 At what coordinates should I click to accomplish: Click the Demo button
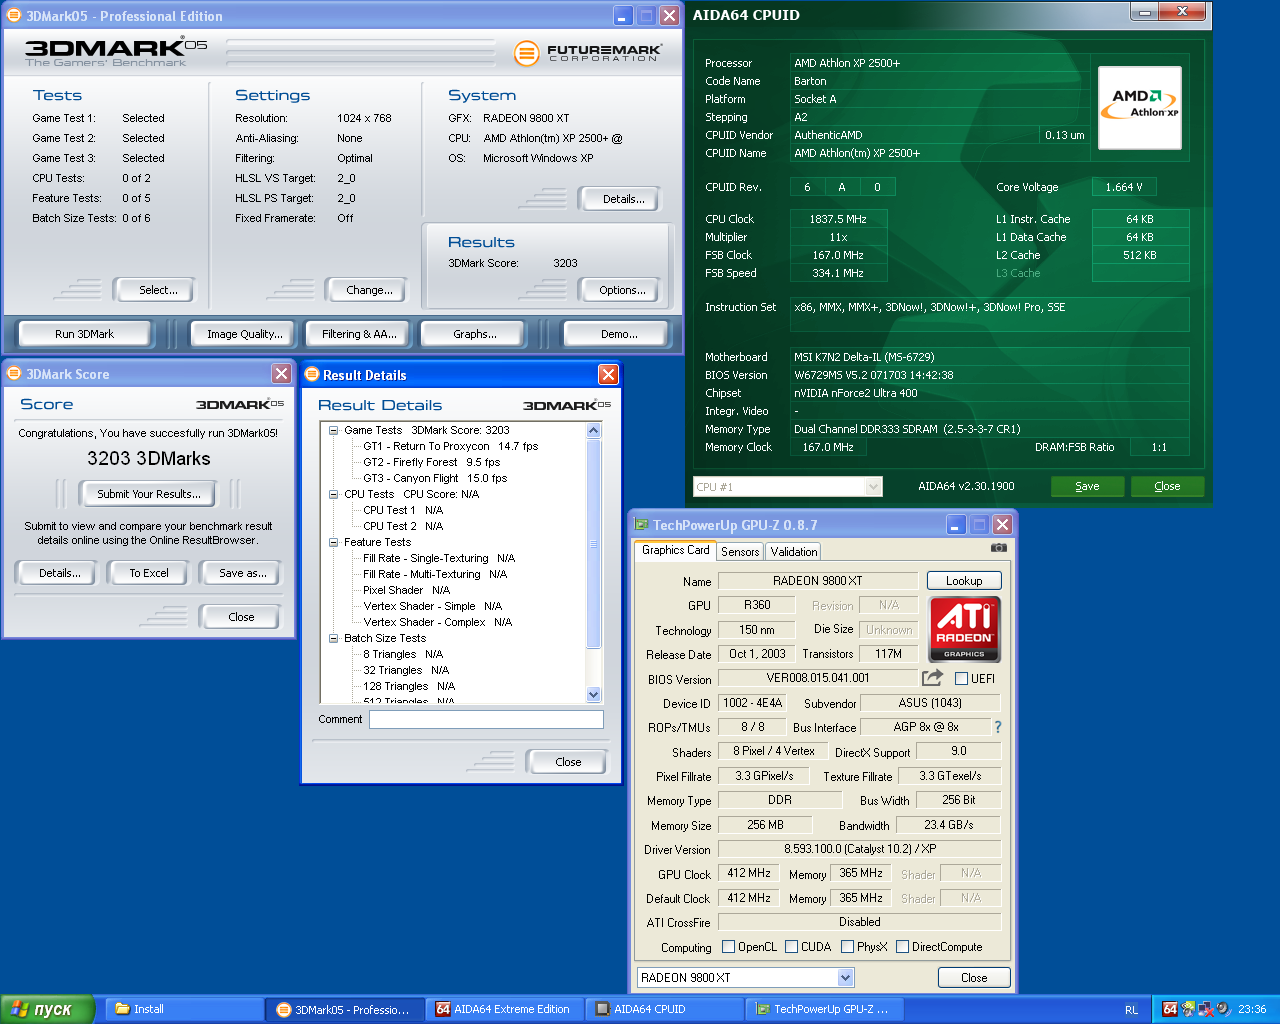pyautogui.click(x=619, y=334)
